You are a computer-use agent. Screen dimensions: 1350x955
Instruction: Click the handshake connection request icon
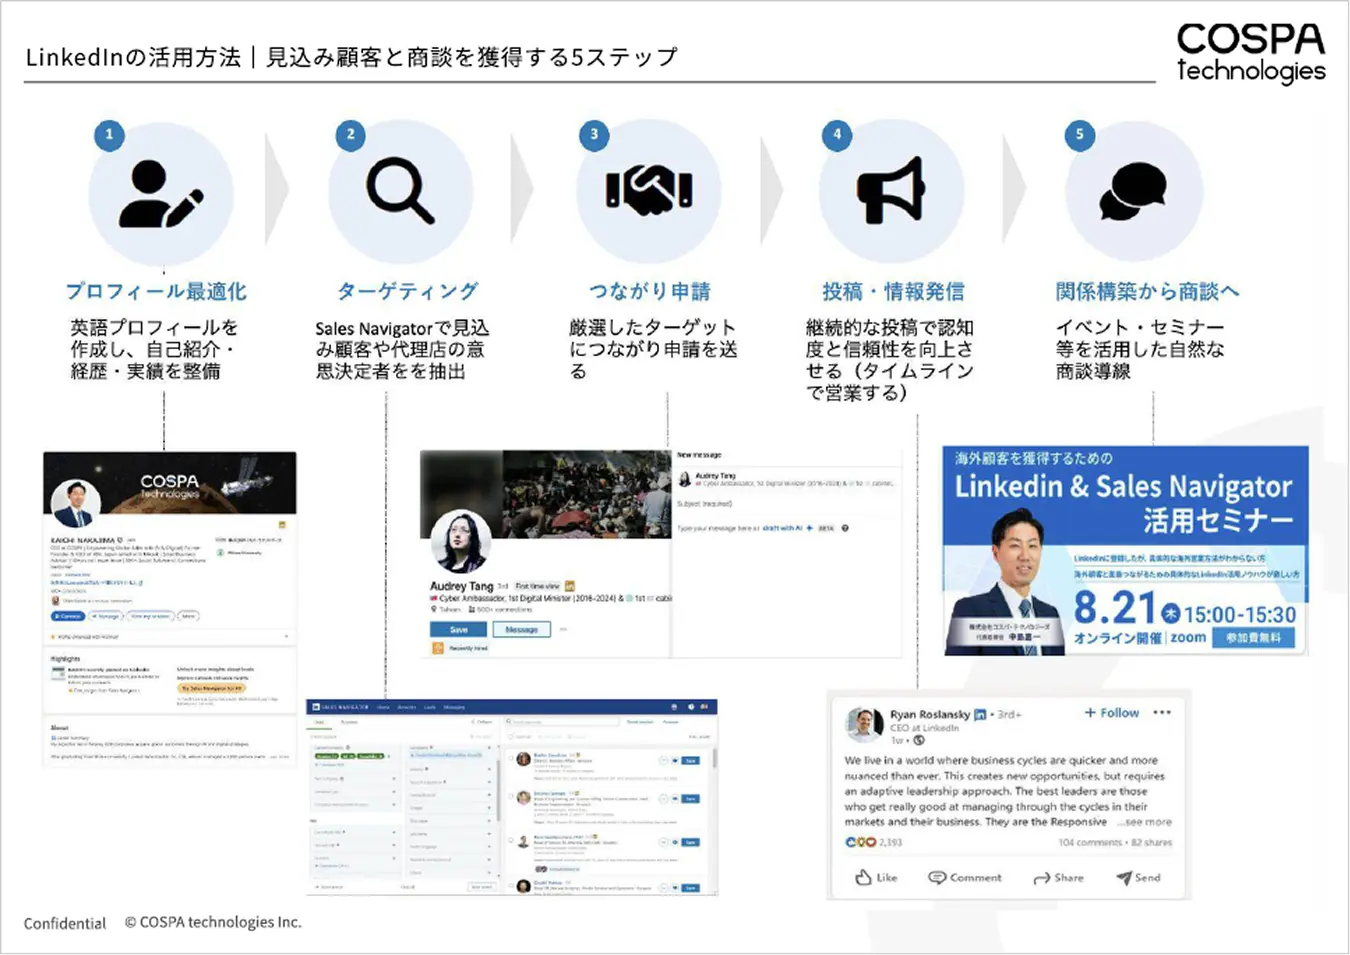click(649, 190)
